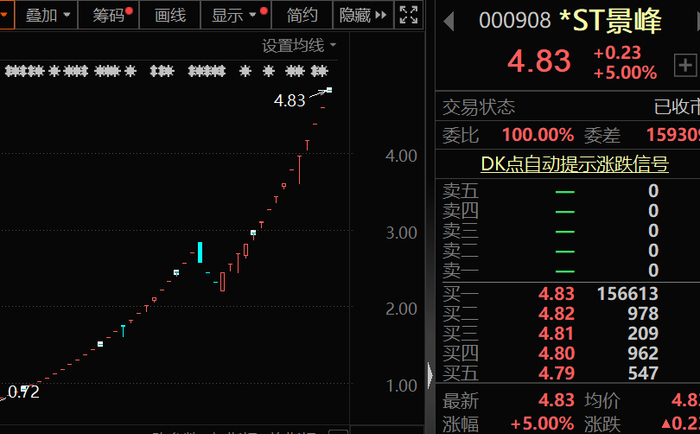Open the DK点自动提示涨跌信号 link
The width and height of the screenshot is (700, 434).
click(575, 164)
